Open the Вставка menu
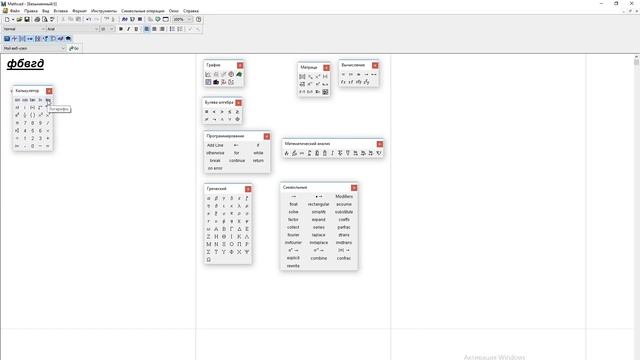 (61, 11)
